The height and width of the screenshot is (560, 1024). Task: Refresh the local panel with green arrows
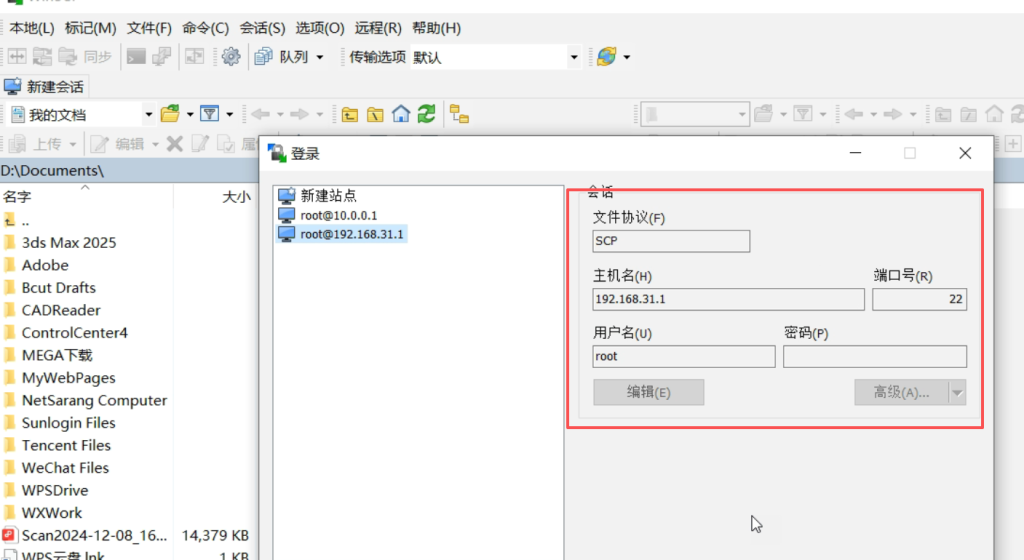pyautogui.click(x=426, y=114)
